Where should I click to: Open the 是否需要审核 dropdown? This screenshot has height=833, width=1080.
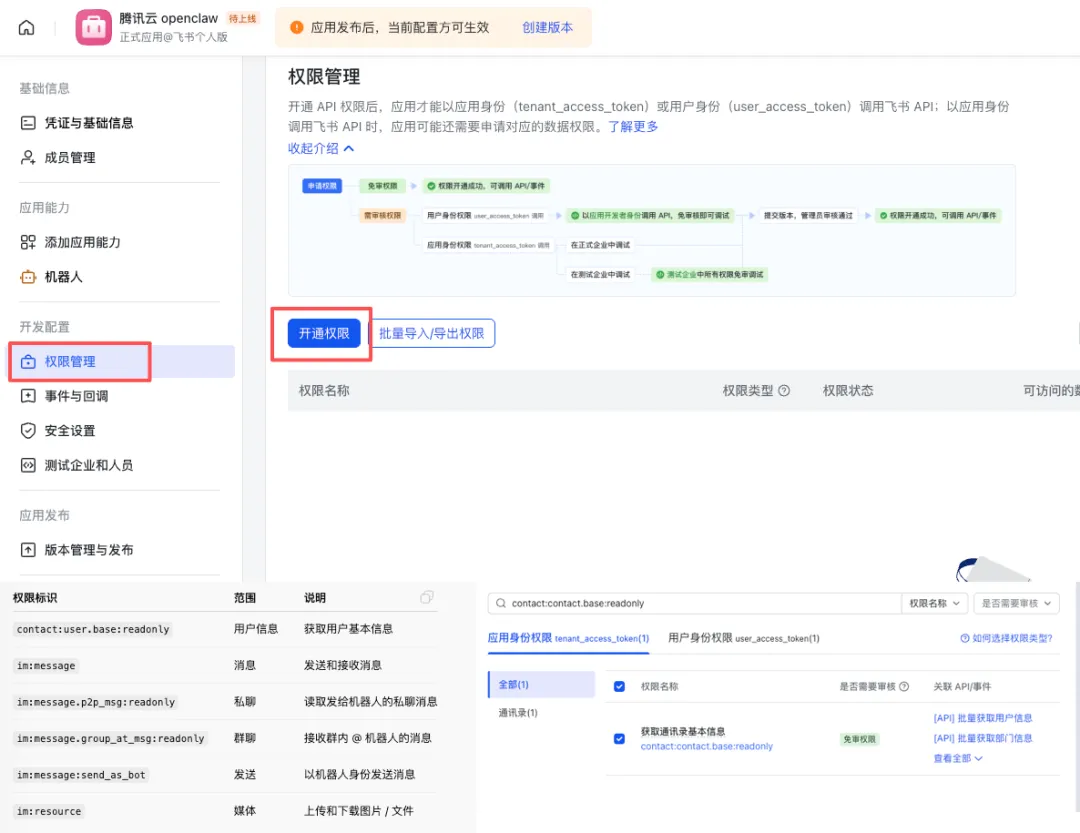pyautogui.click(x=1015, y=604)
